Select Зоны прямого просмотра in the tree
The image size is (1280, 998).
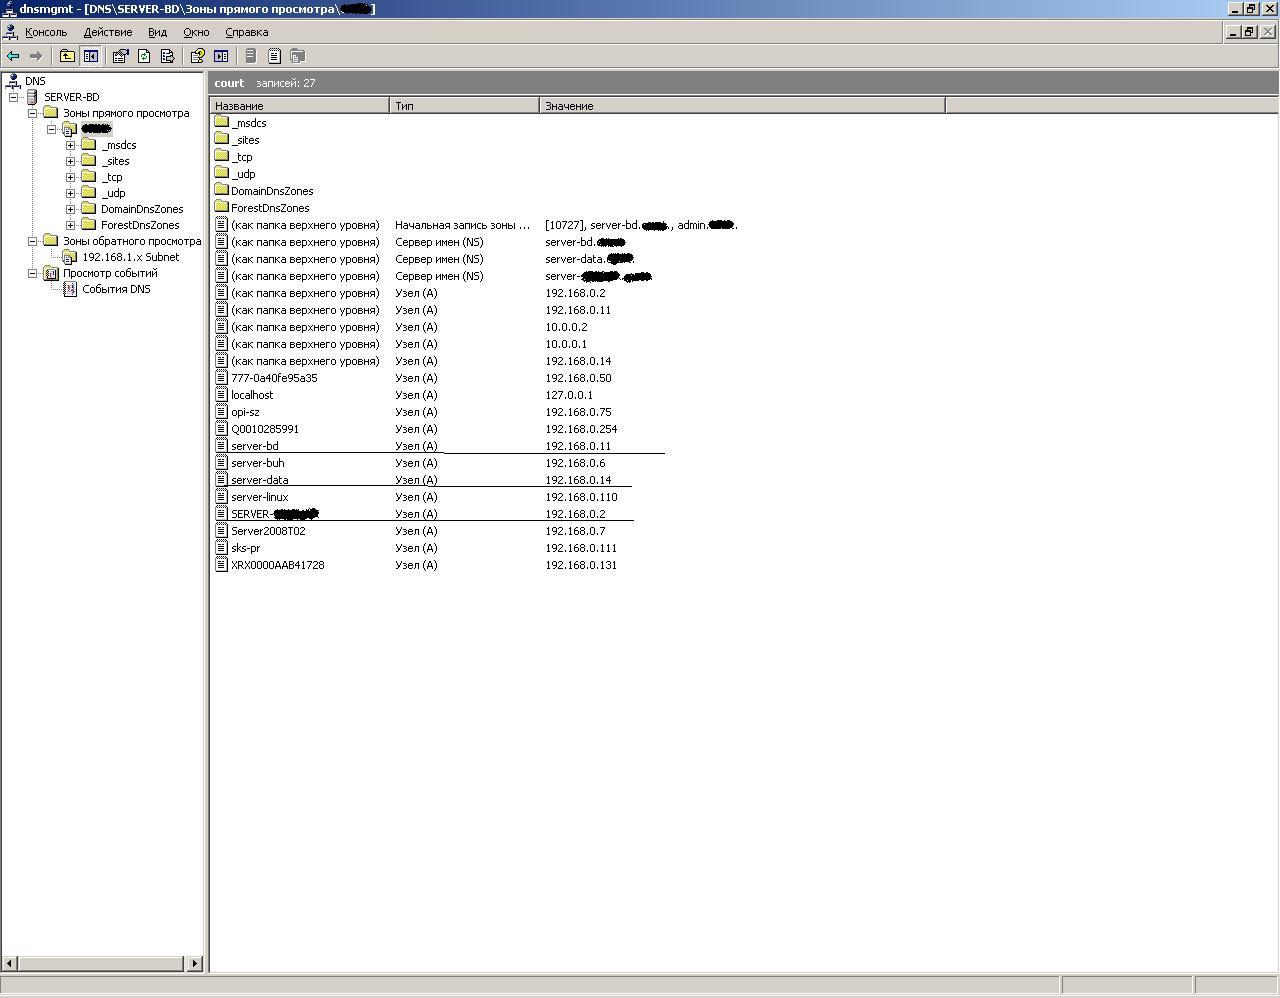pos(126,113)
